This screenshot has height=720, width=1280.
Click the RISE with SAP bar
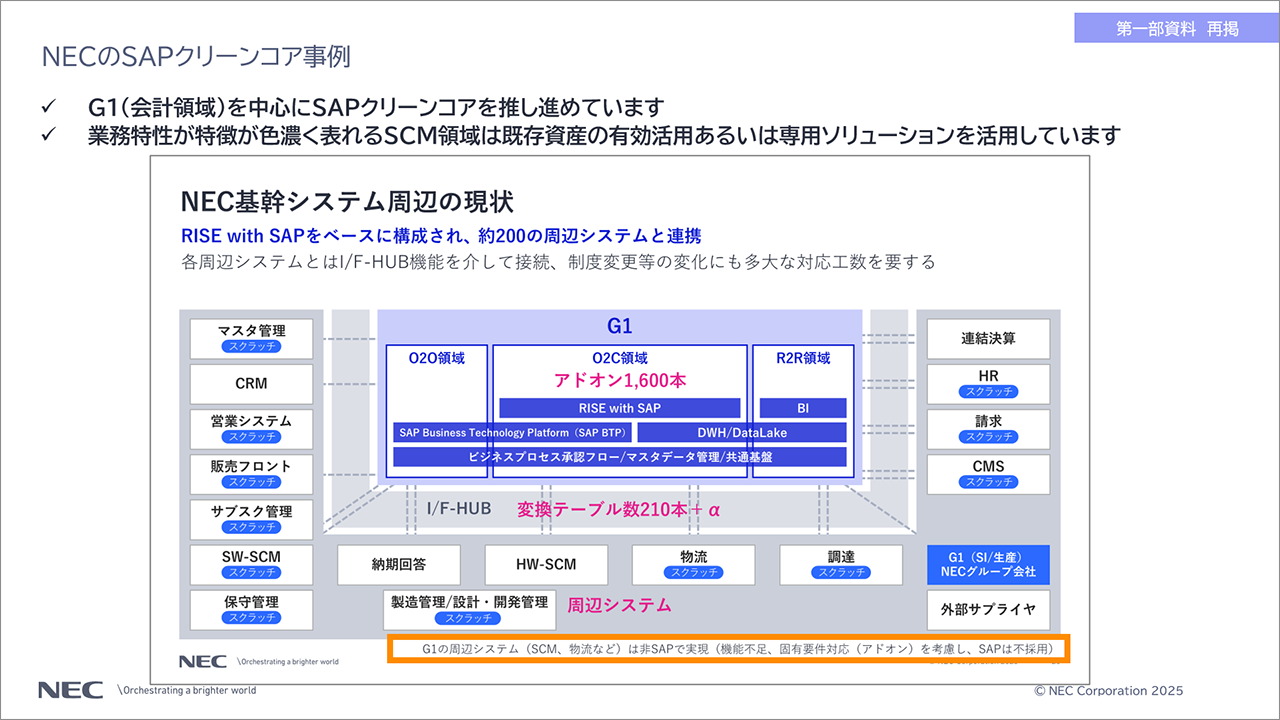pyautogui.click(x=619, y=408)
